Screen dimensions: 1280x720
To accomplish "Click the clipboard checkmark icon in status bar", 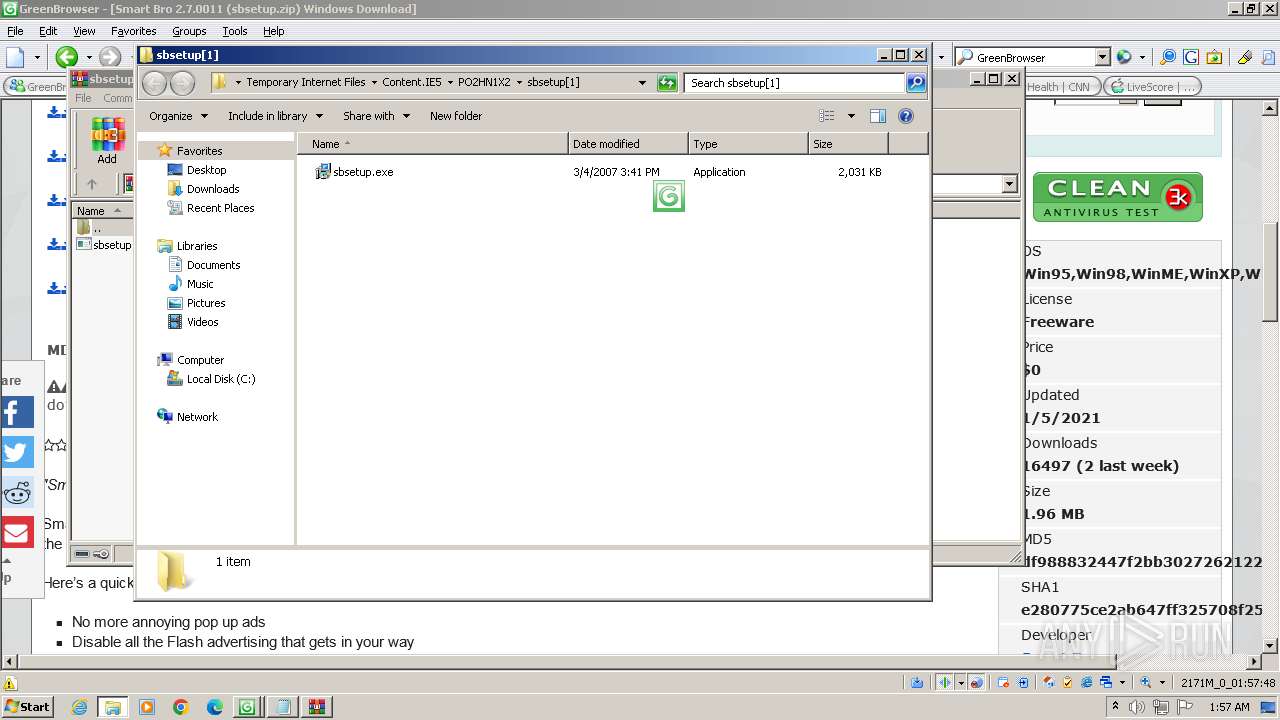I will click(x=1068, y=682).
